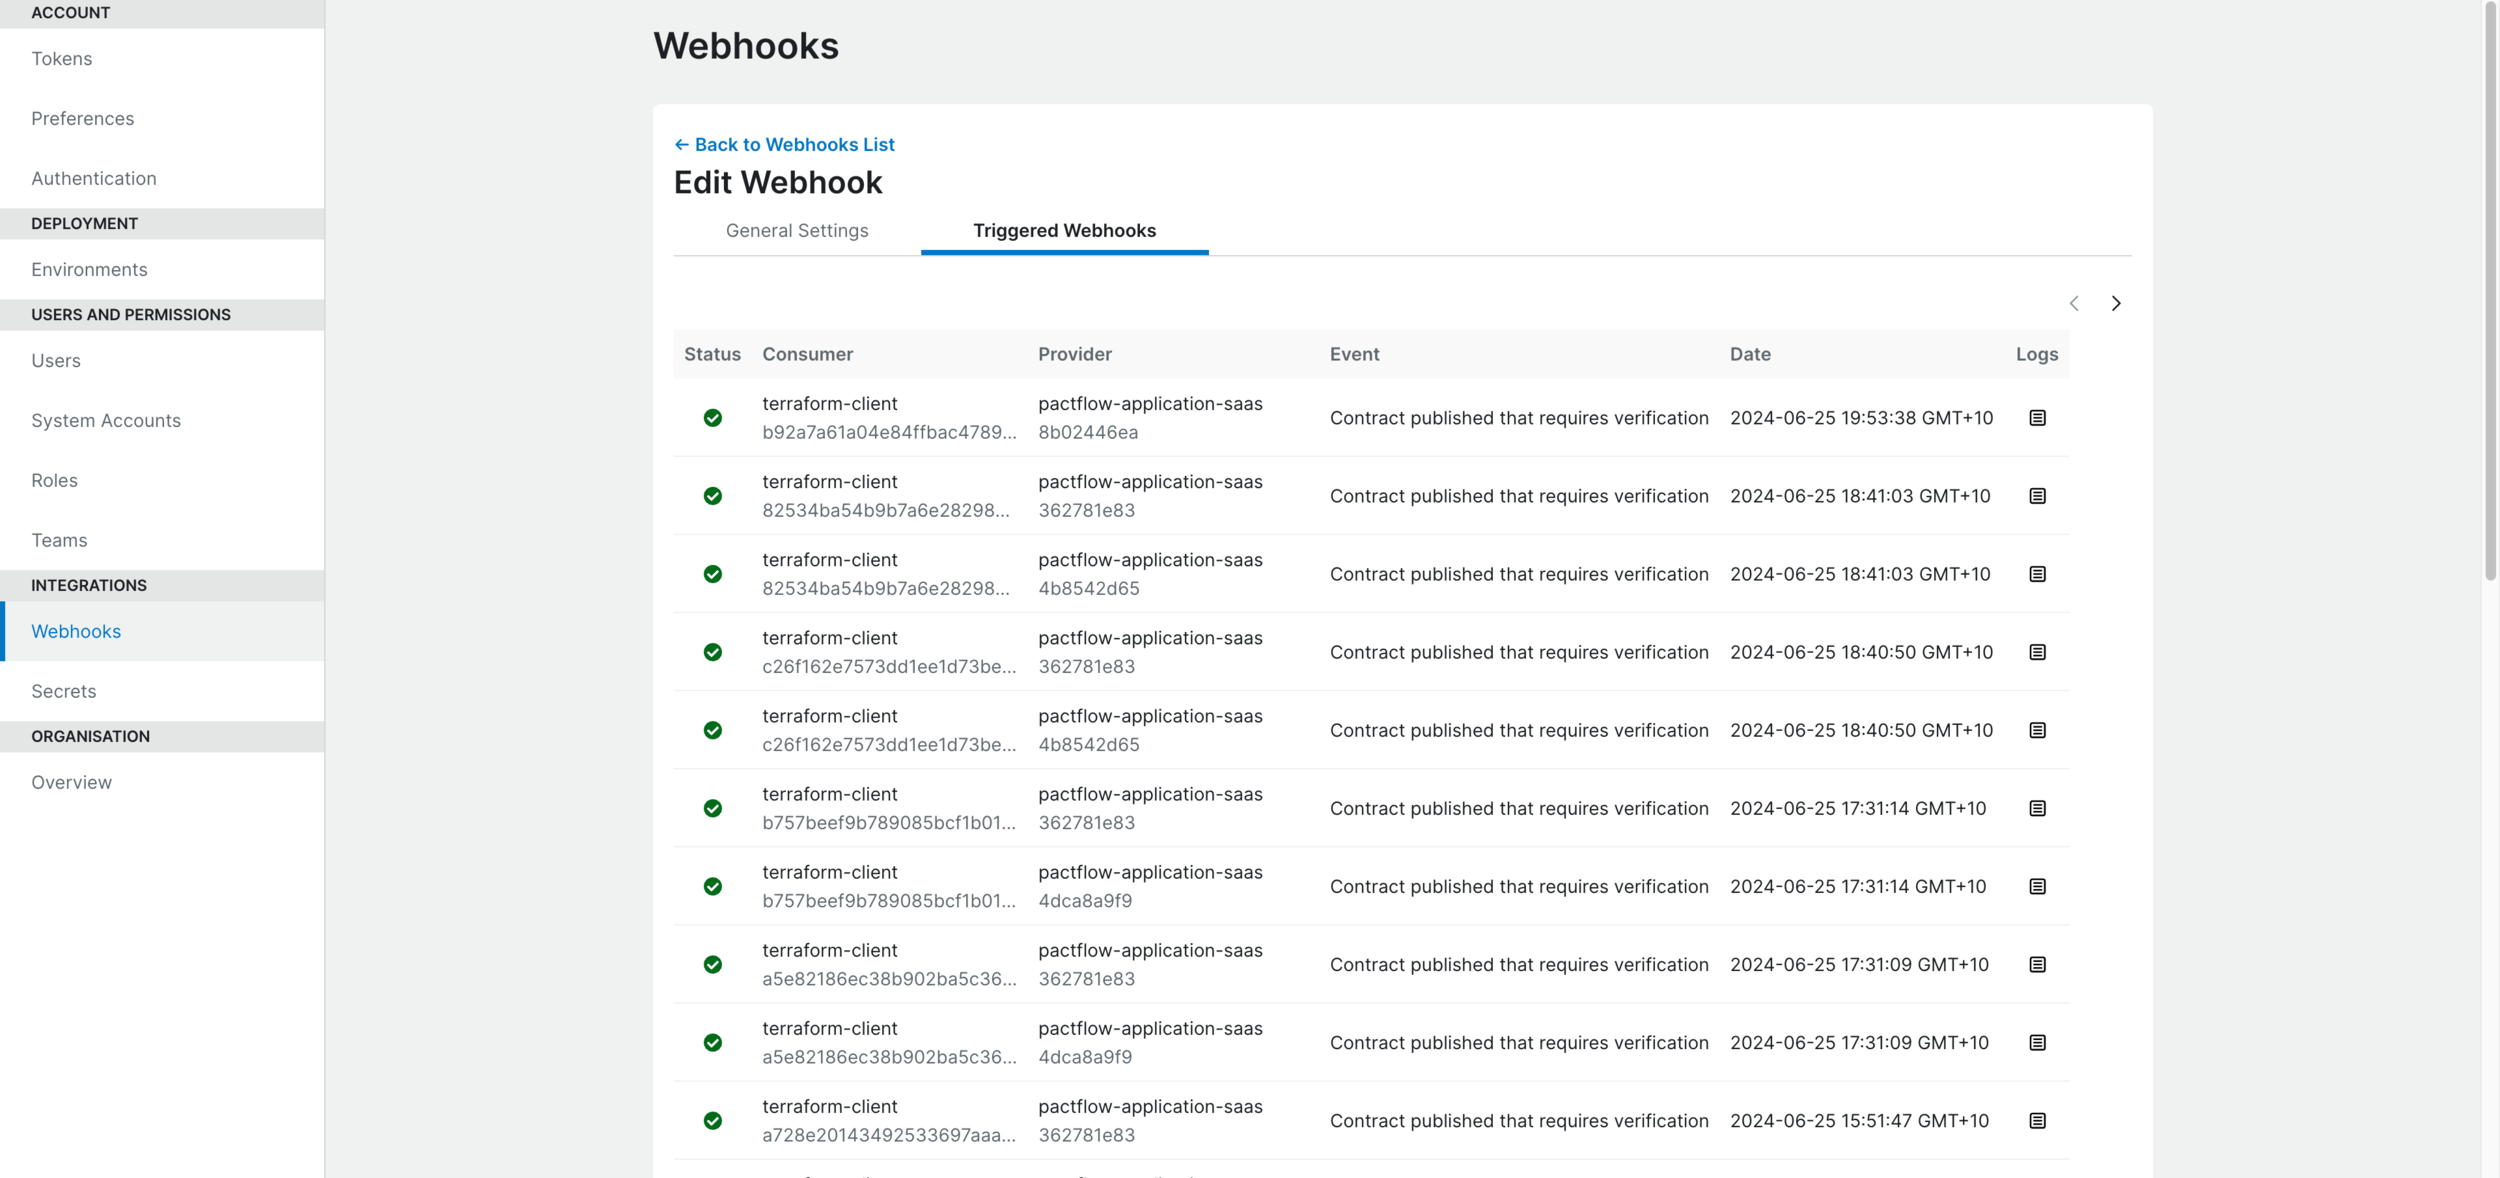
Task: Click the success icon beside consumer b757beef9b
Action: pyautogui.click(x=712, y=808)
